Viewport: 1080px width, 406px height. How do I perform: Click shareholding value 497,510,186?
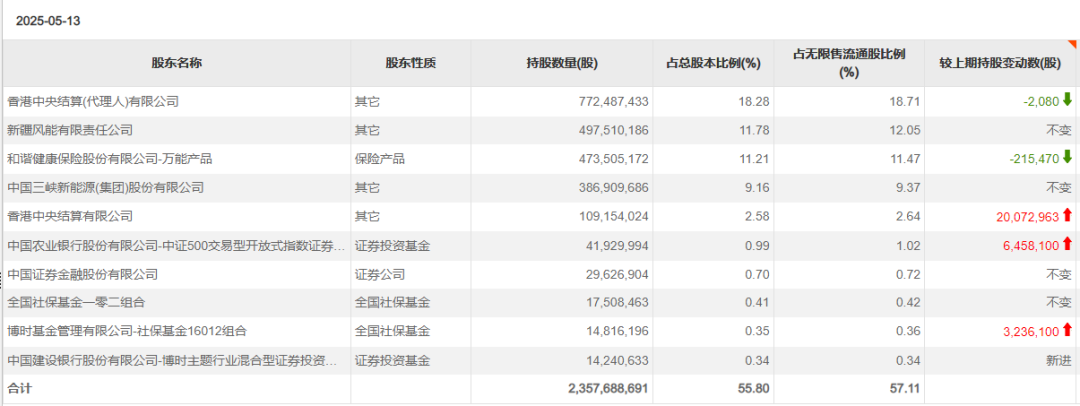614,130
